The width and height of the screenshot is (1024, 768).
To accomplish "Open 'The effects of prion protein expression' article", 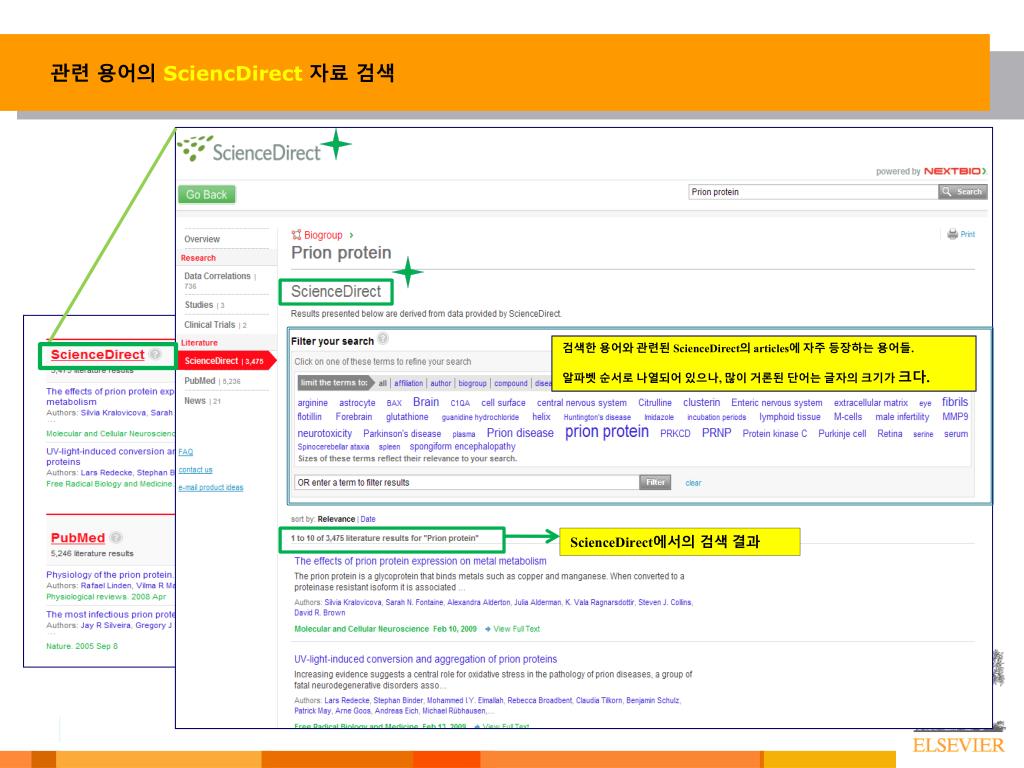I will pyautogui.click(x=420, y=561).
